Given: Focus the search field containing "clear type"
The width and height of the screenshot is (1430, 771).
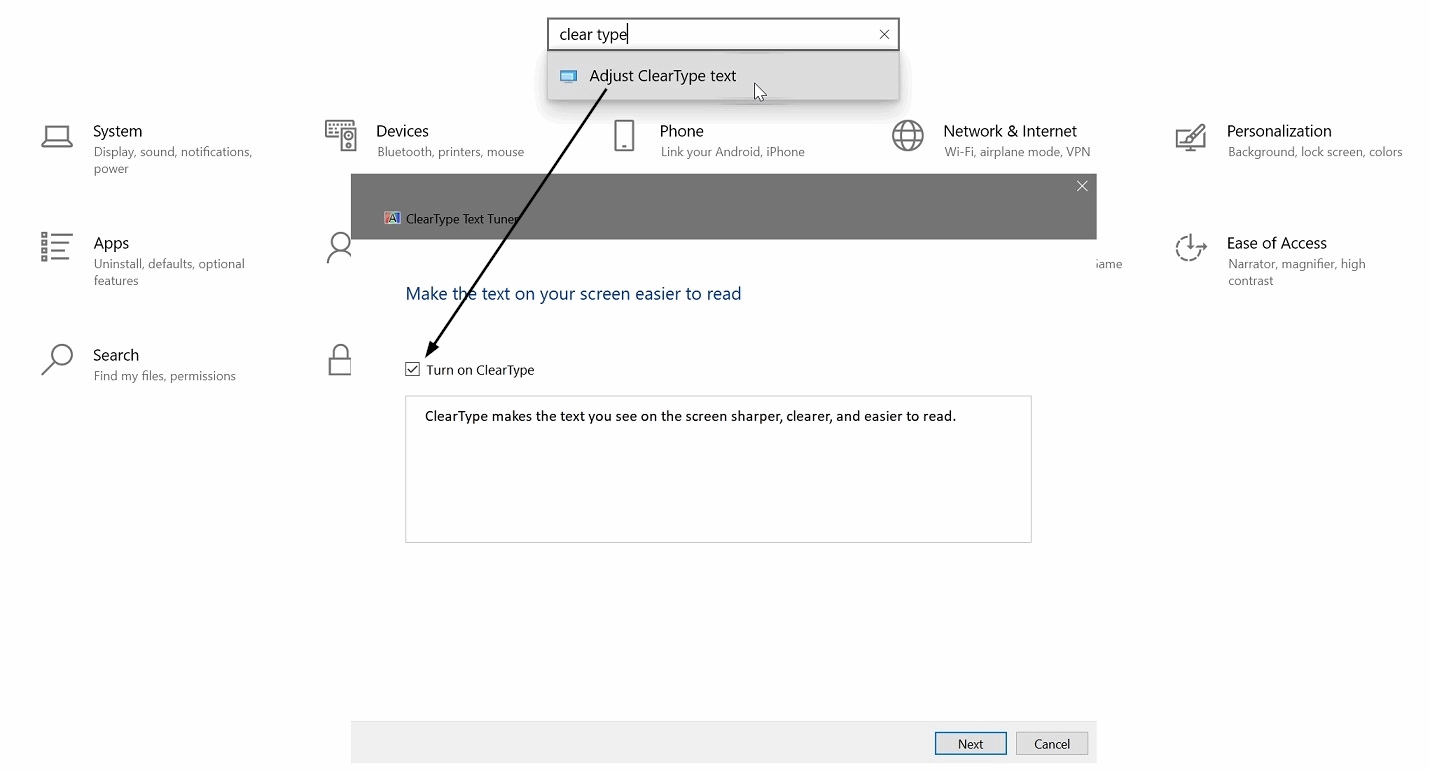Looking at the screenshot, I should pyautogui.click(x=723, y=34).
